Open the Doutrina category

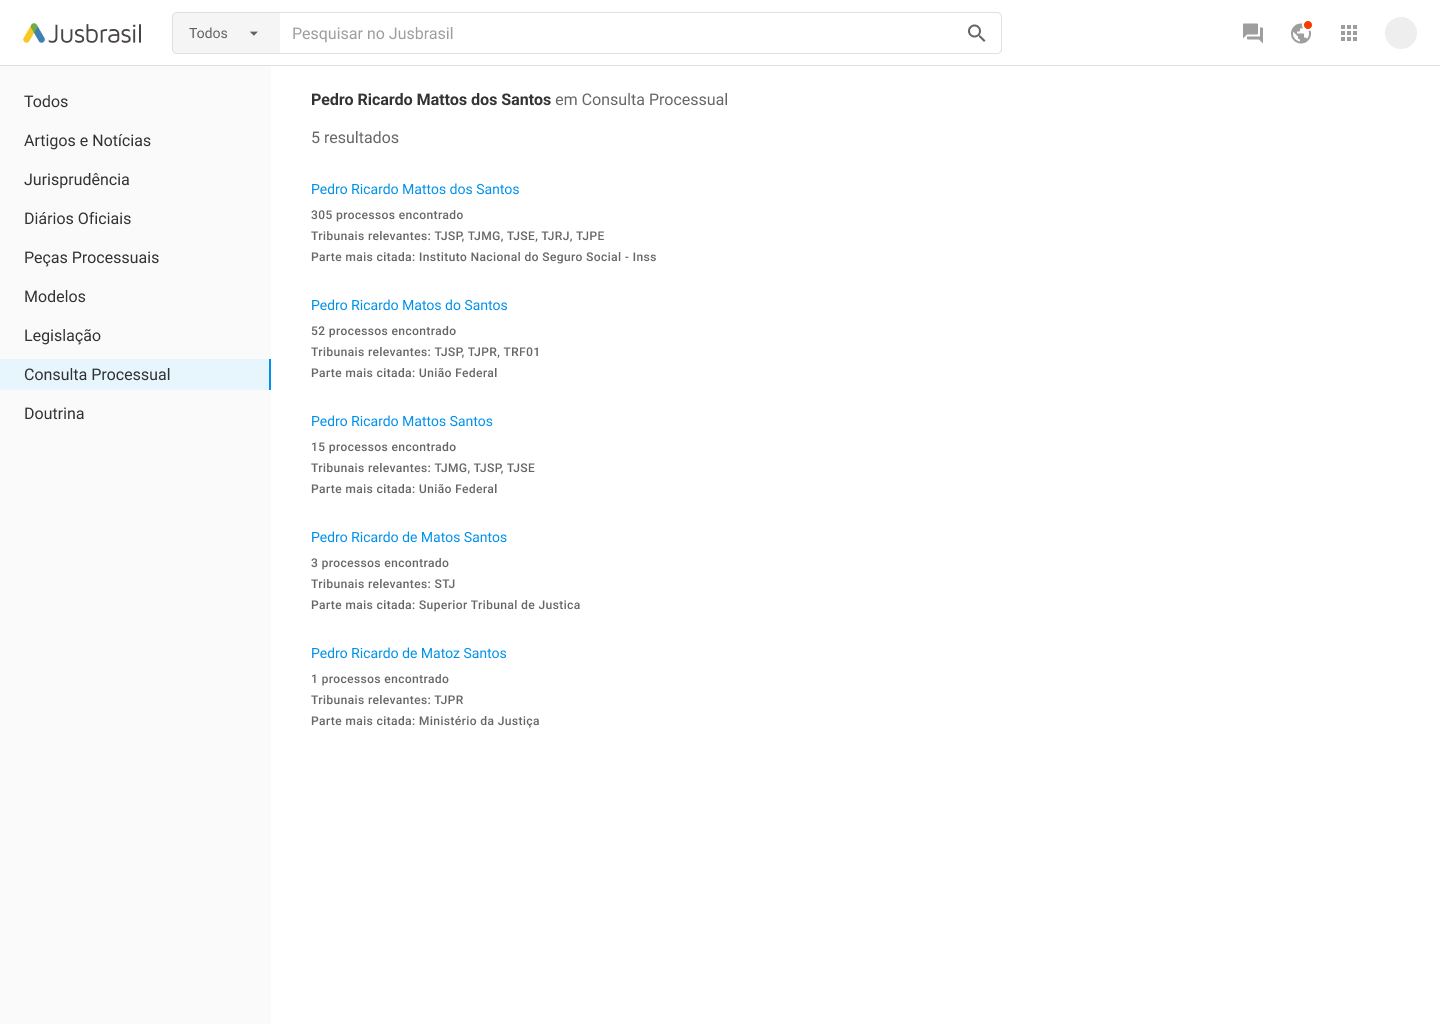(x=54, y=414)
